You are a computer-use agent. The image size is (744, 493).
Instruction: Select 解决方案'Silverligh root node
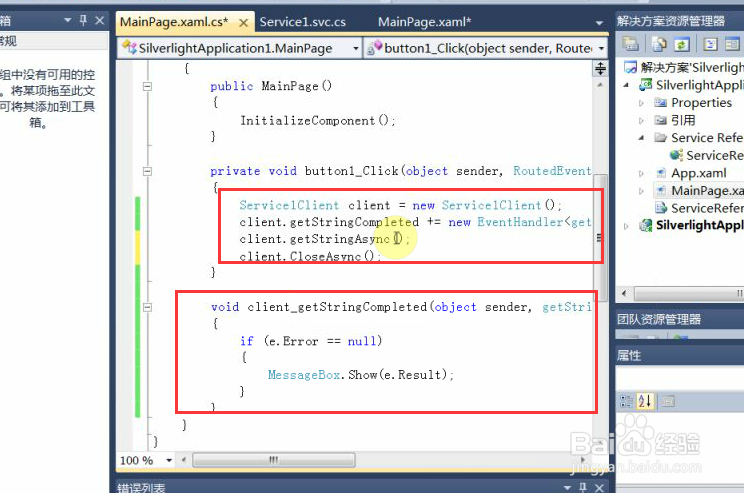(x=692, y=67)
